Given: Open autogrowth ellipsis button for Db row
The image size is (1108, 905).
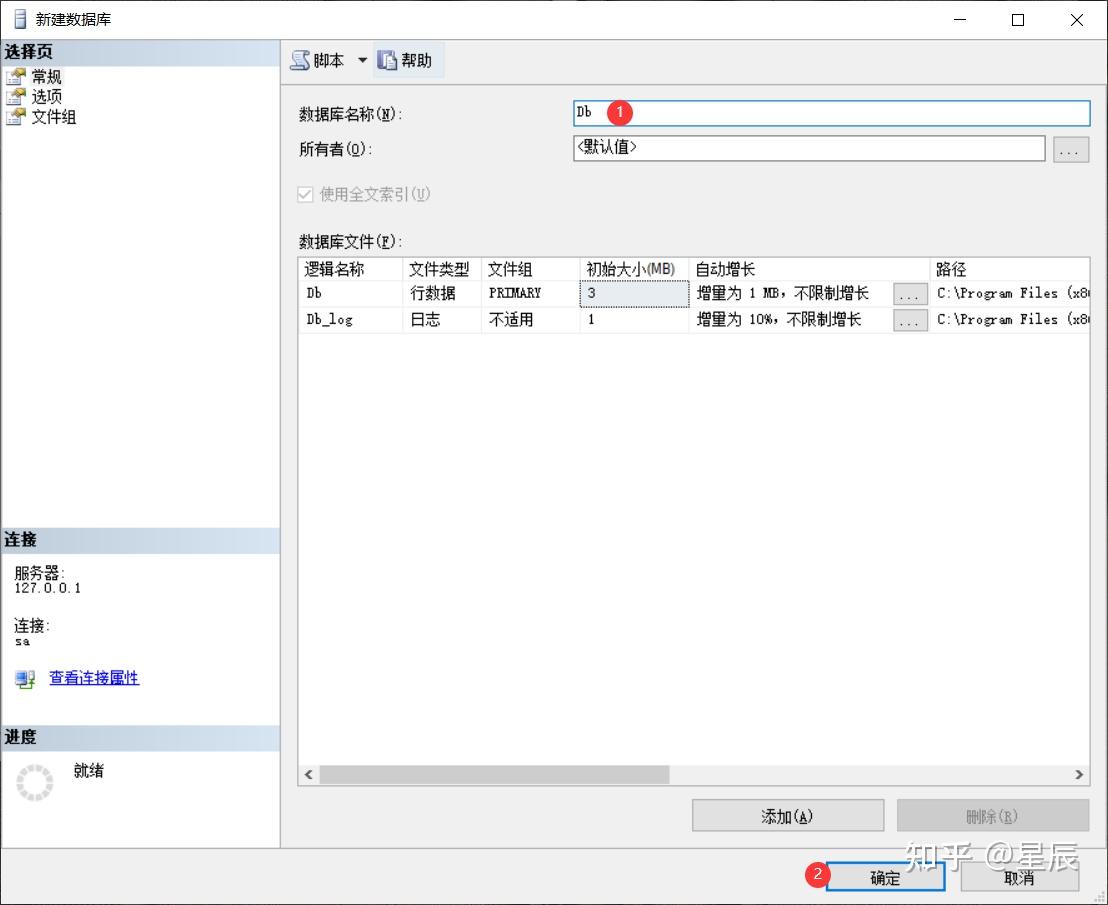Looking at the screenshot, I should pos(910,295).
